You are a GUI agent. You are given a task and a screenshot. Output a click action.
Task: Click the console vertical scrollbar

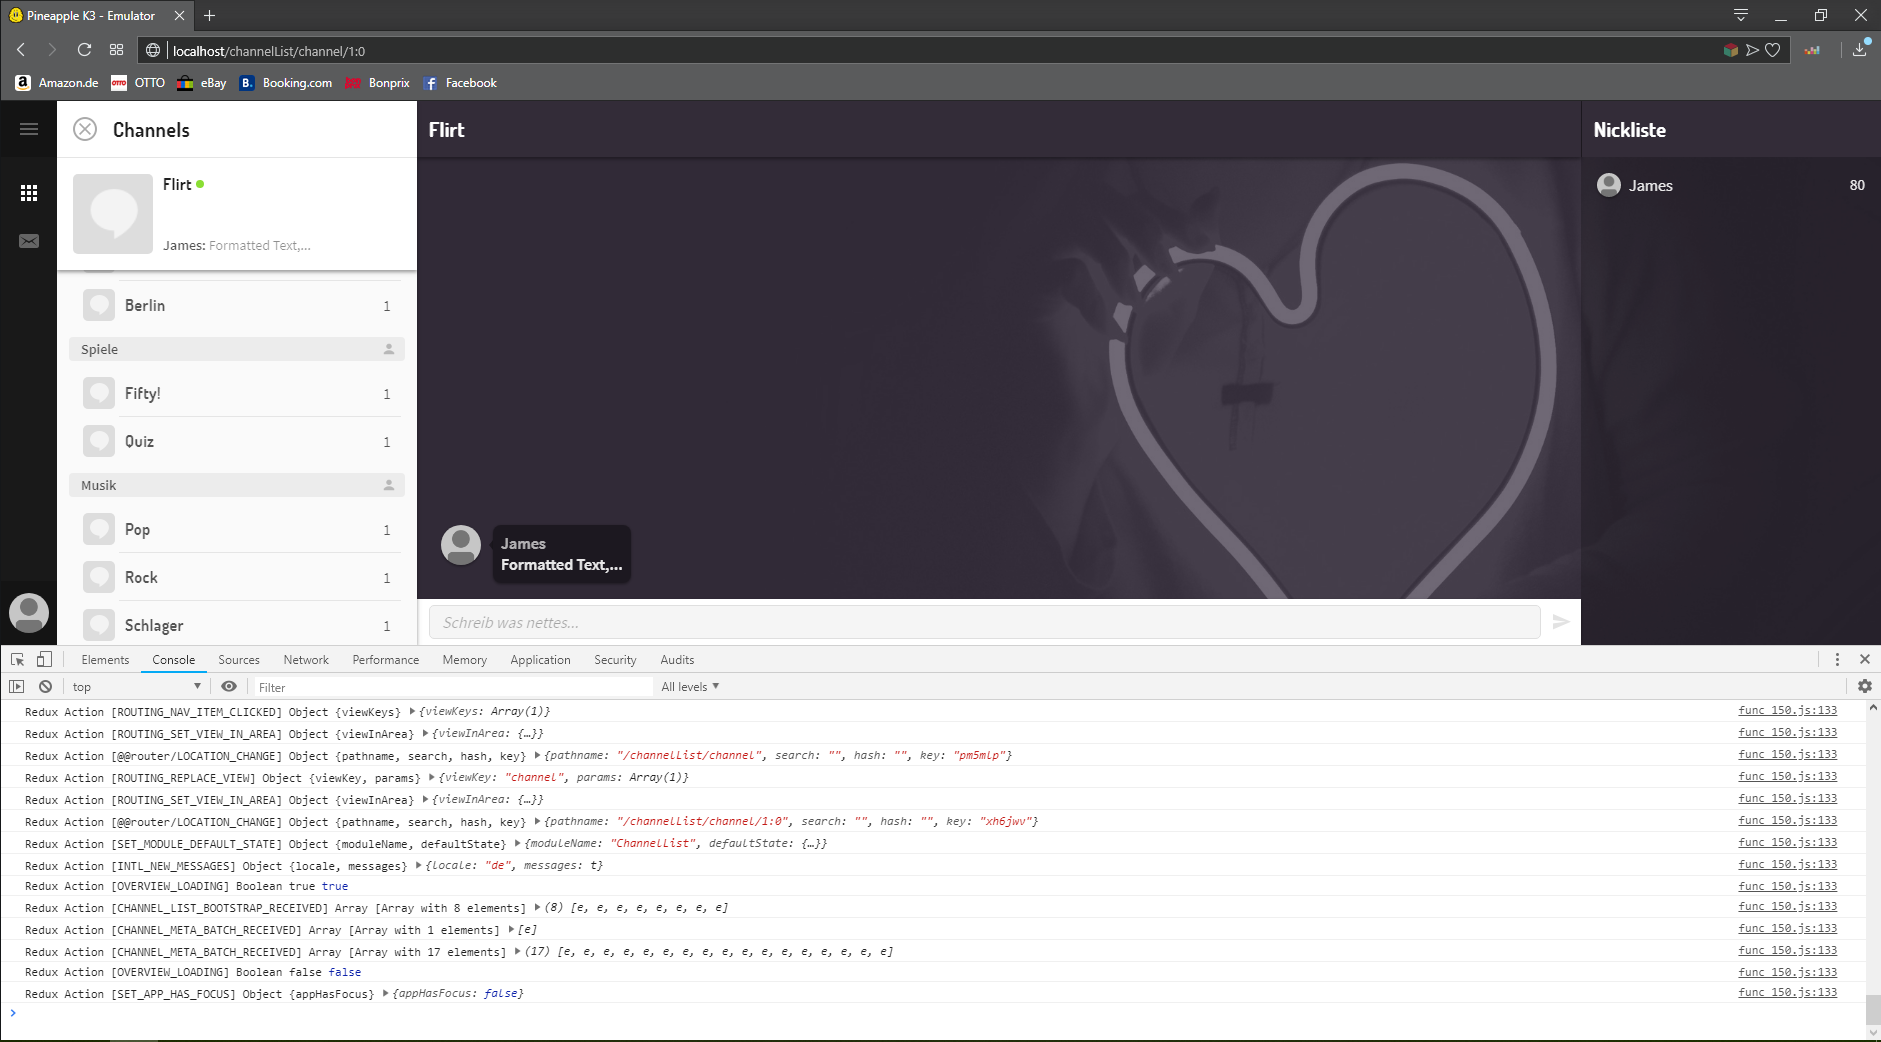[1872, 1008]
